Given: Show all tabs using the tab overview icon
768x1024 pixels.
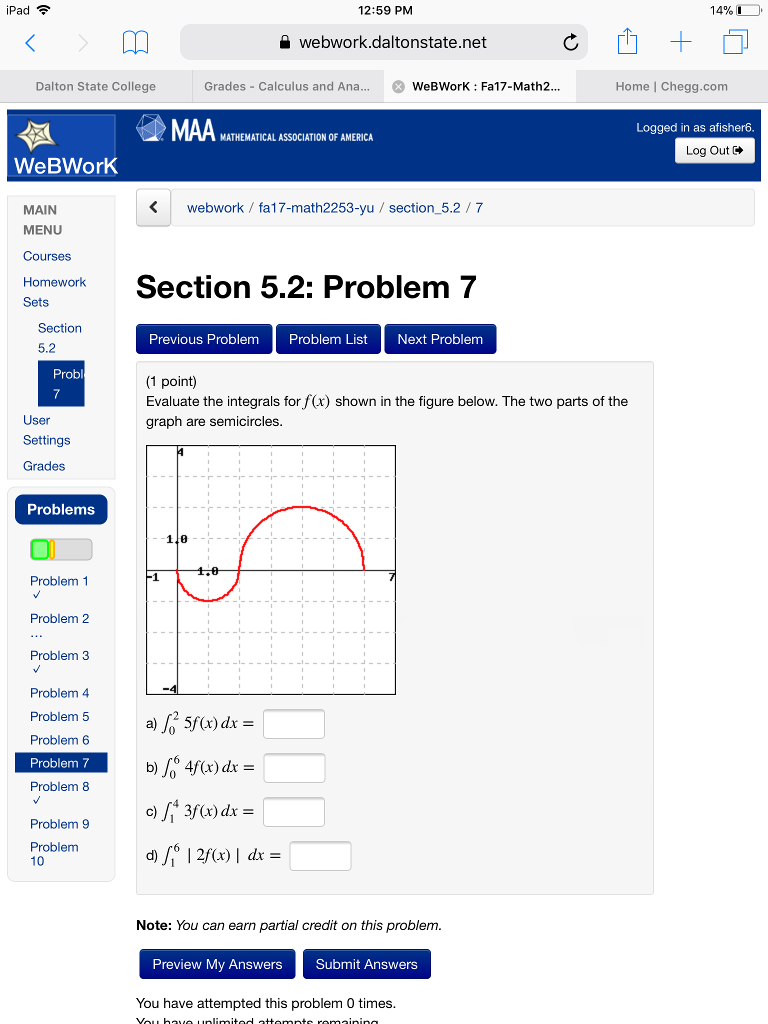Looking at the screenshot, I should point(735,42).
